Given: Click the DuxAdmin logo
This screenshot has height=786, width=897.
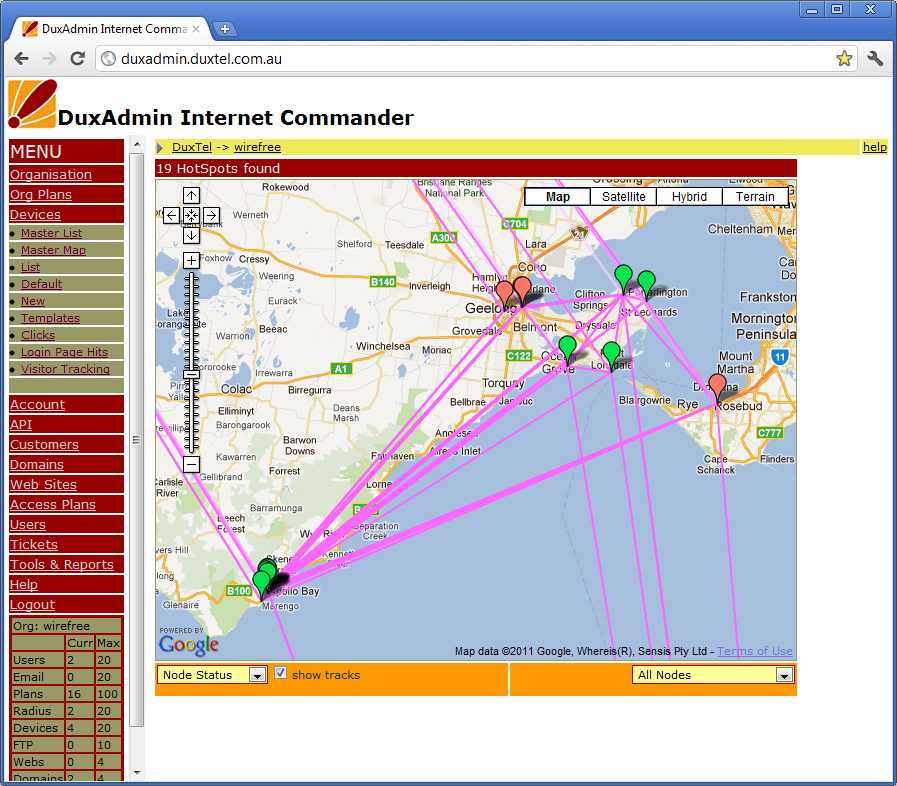Looking at the screenshot, I should (x=33, y=104).
